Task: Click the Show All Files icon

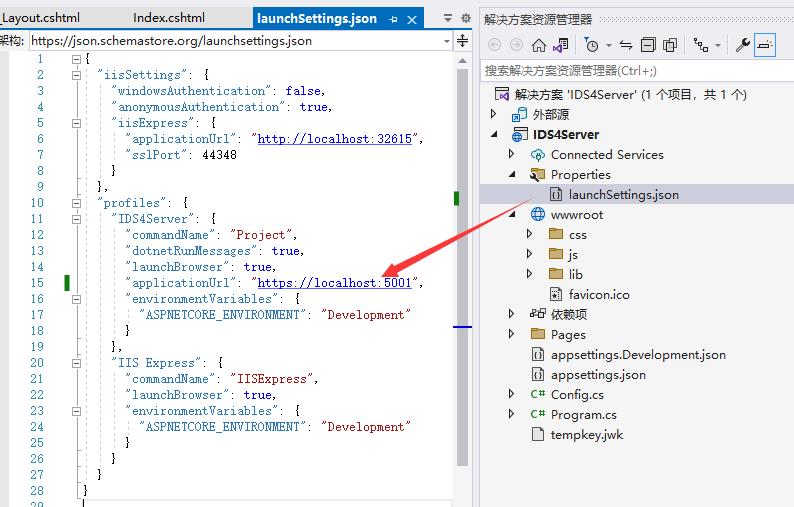Action: [x=670, y=45]
